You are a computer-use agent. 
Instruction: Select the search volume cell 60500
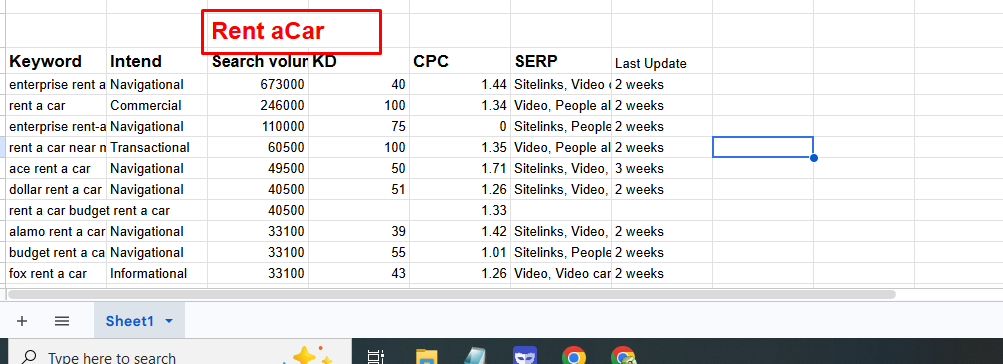pyautogui.click(x=258, y=148)
